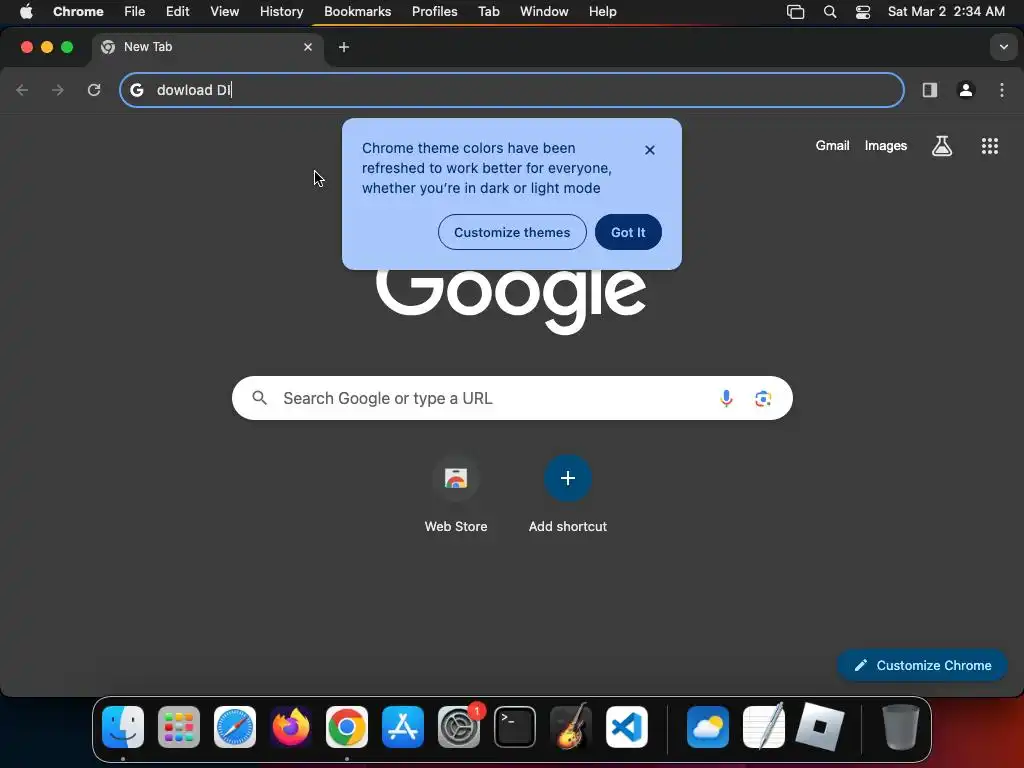This screenshot has width=1024, height=768.
Task: Open the Trash in the dock
Action: 901,727
